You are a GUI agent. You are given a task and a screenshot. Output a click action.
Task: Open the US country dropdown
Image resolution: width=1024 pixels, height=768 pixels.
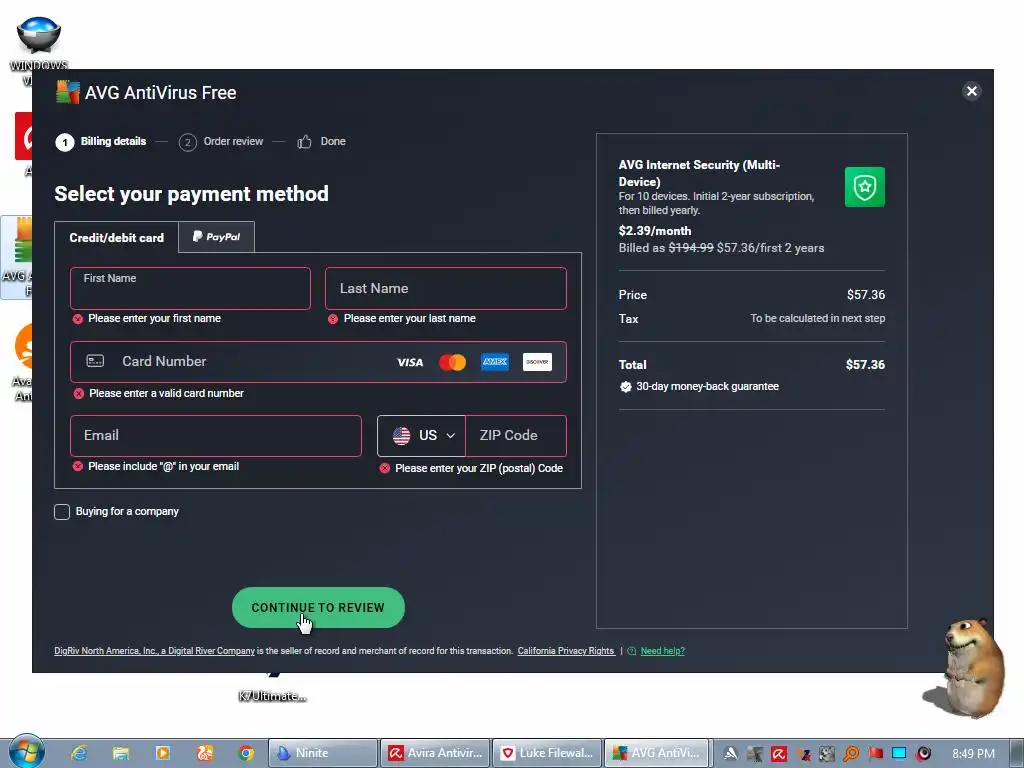click(422, 436)
